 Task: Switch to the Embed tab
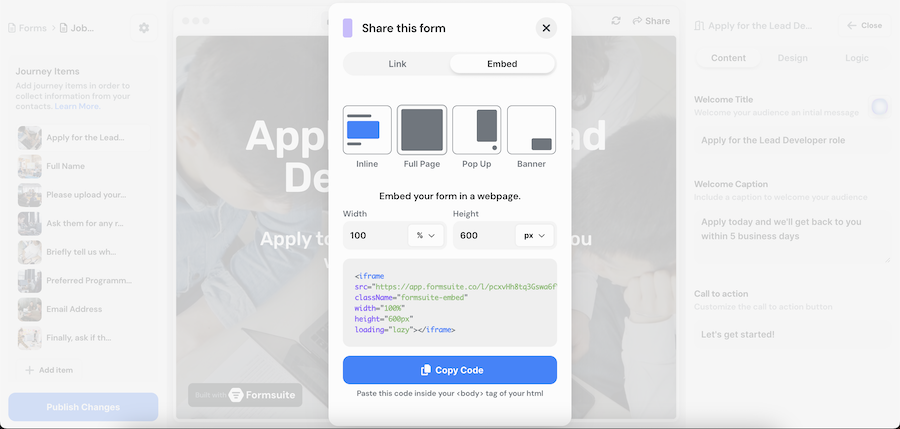pos(502,64)
